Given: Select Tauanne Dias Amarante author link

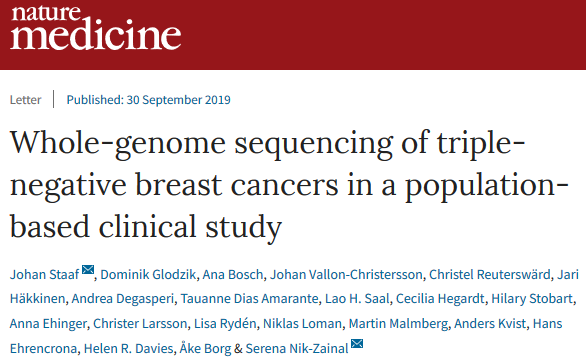Looking at the screenshot, I should pos(250,299).
